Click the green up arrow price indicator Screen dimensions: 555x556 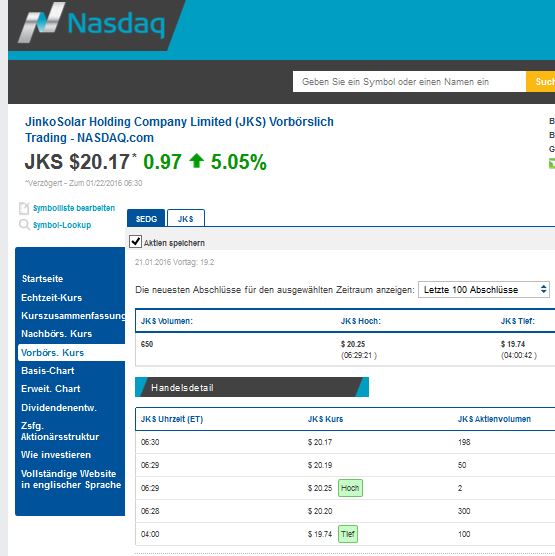point(196,161)
